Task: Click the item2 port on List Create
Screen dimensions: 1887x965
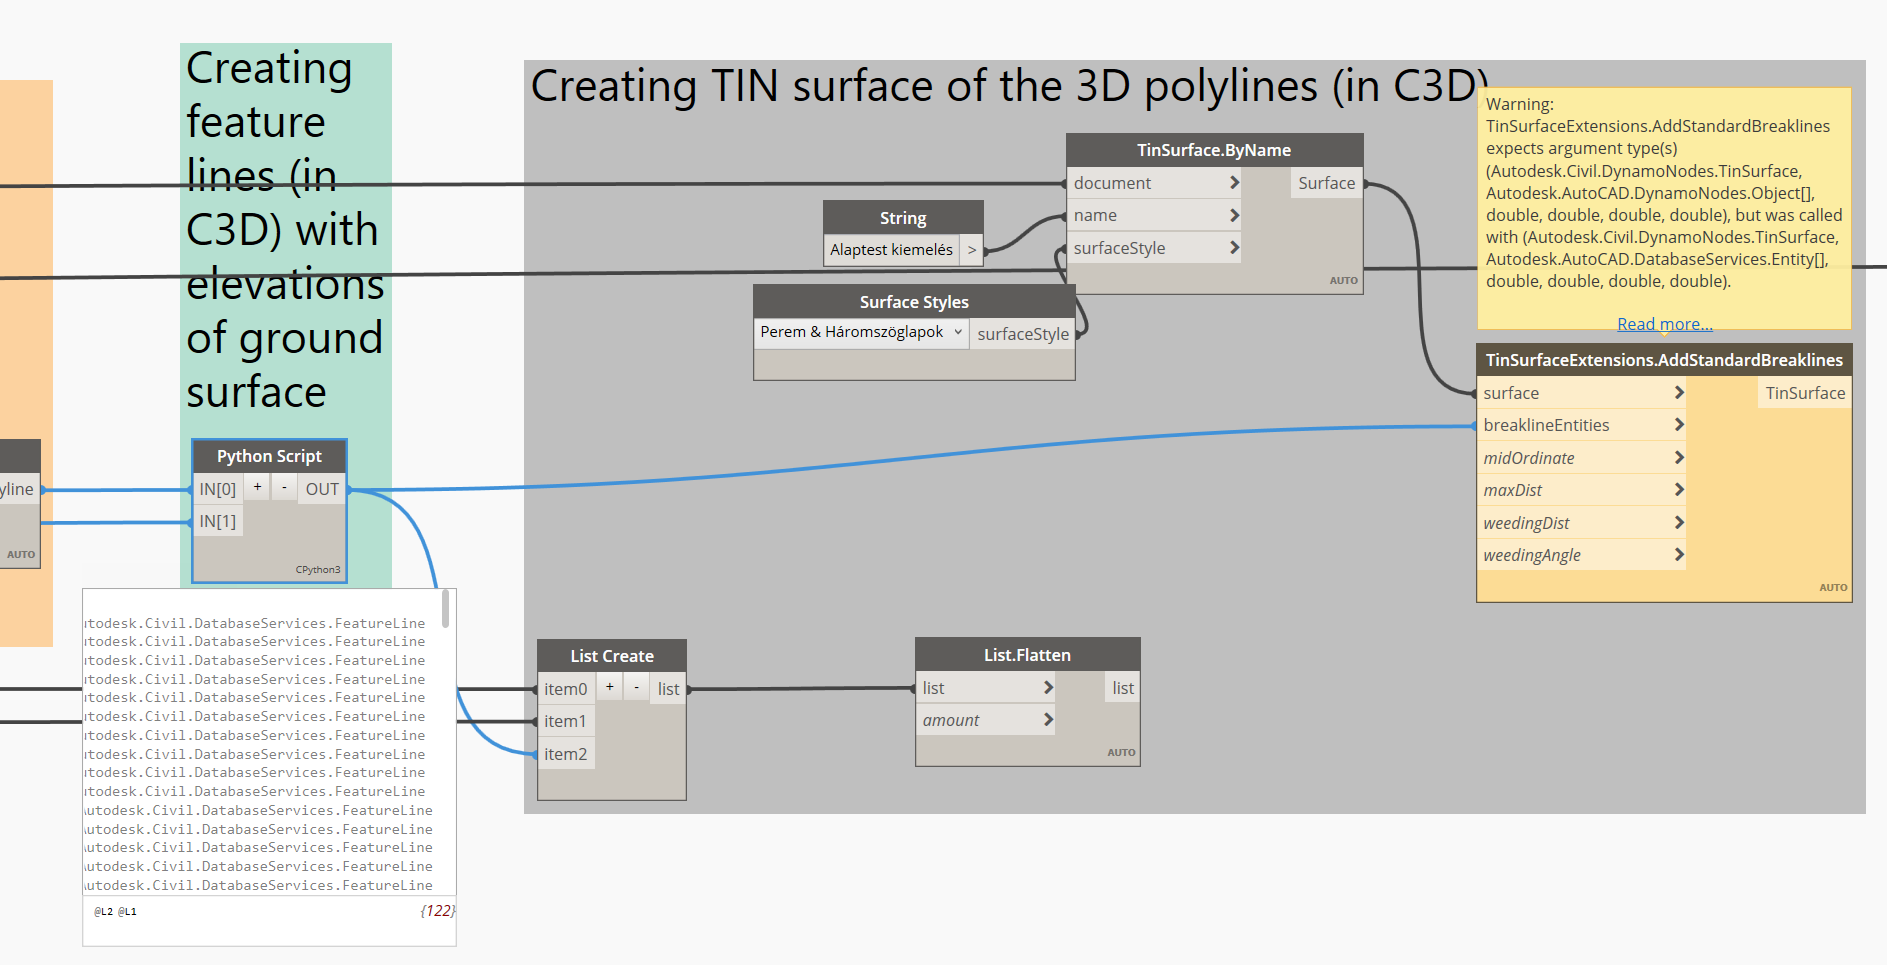Action: coord(566,754)
